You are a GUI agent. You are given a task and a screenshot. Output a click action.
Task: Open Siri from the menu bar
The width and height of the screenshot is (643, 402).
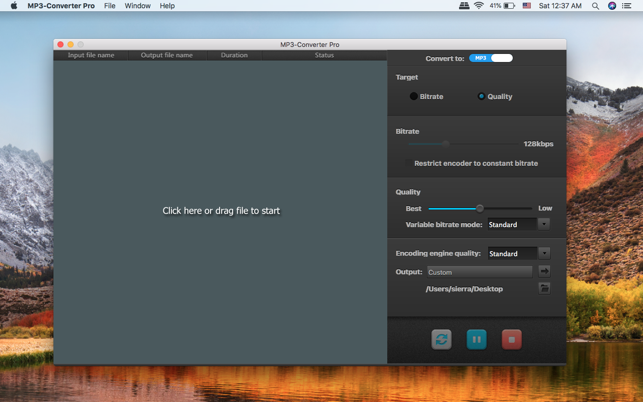coord(612,6)
